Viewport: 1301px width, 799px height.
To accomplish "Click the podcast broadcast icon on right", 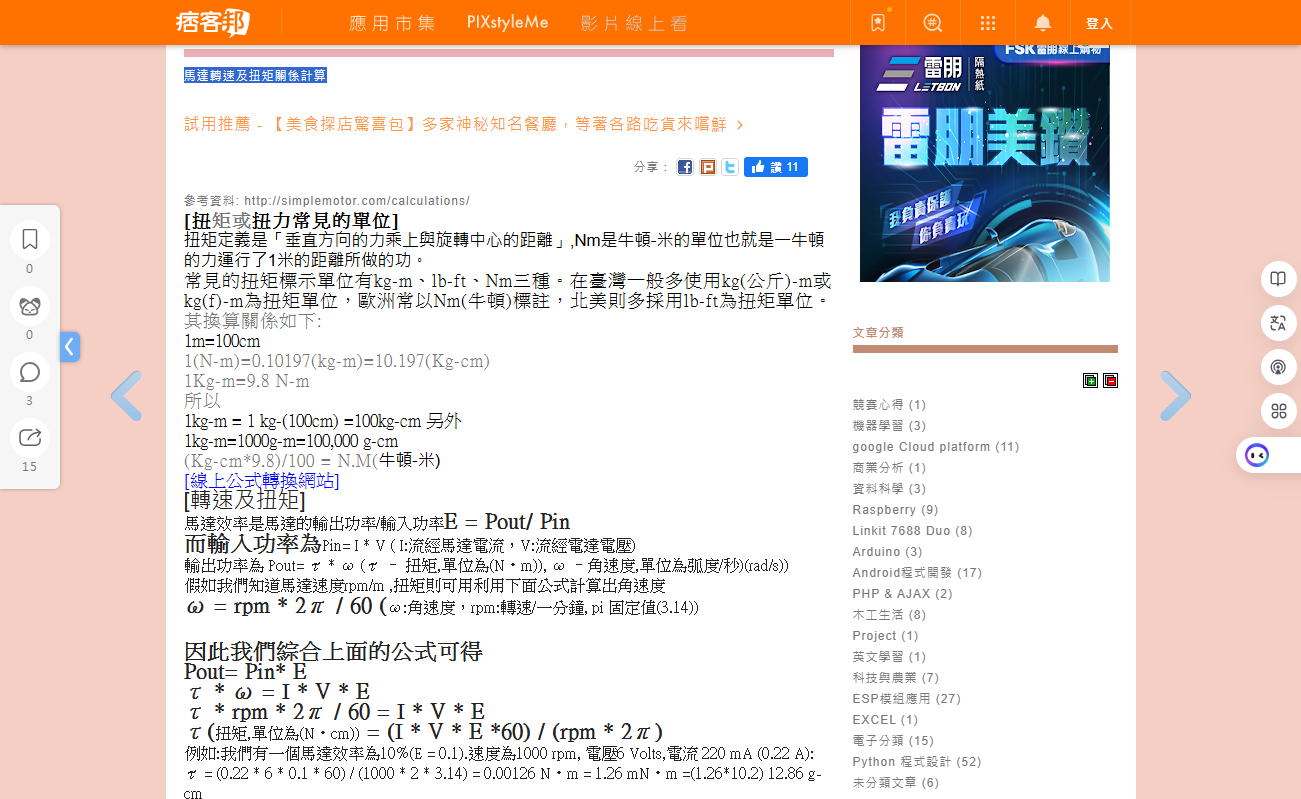I will (1278, 367).
